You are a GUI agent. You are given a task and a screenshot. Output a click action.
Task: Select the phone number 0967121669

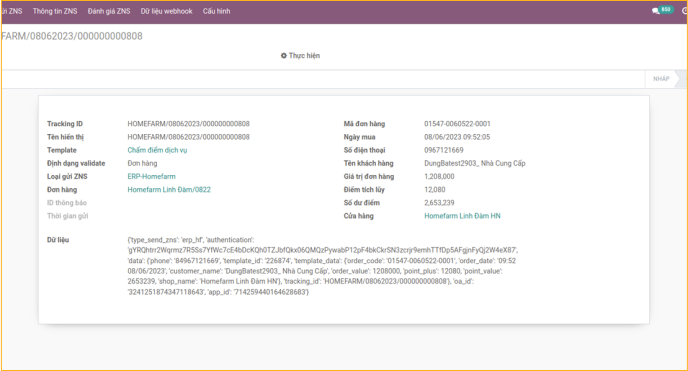[444, 150]
